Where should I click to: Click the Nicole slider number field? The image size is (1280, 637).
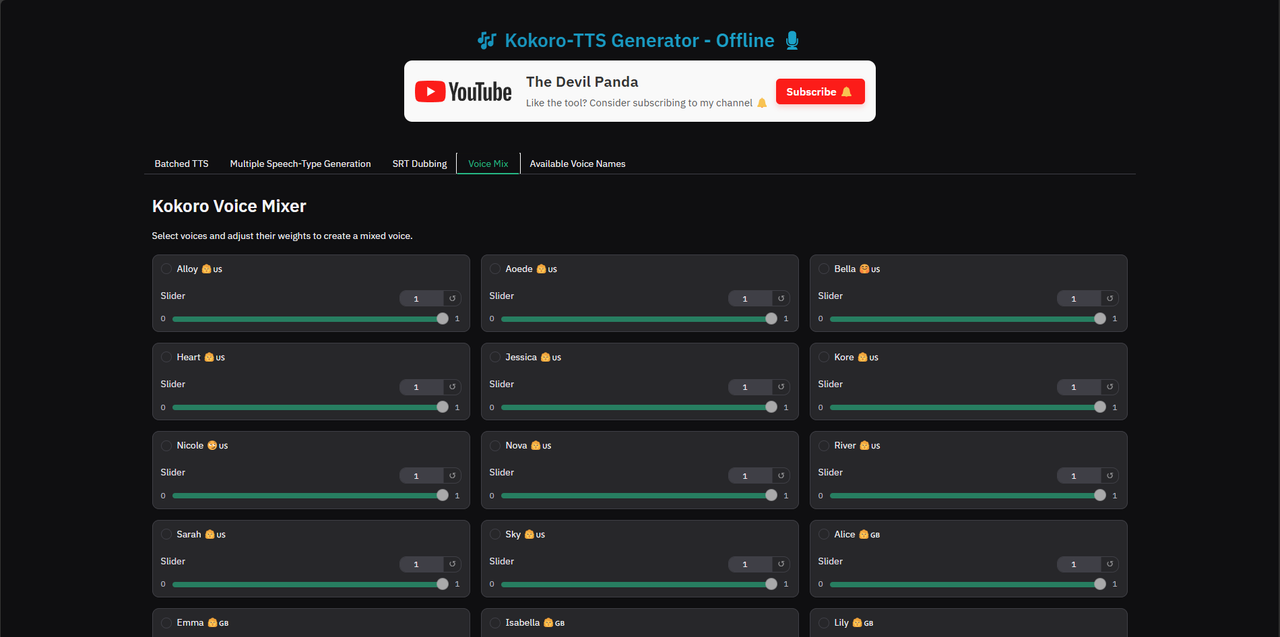pyautogui.click(x=421, y=476)
